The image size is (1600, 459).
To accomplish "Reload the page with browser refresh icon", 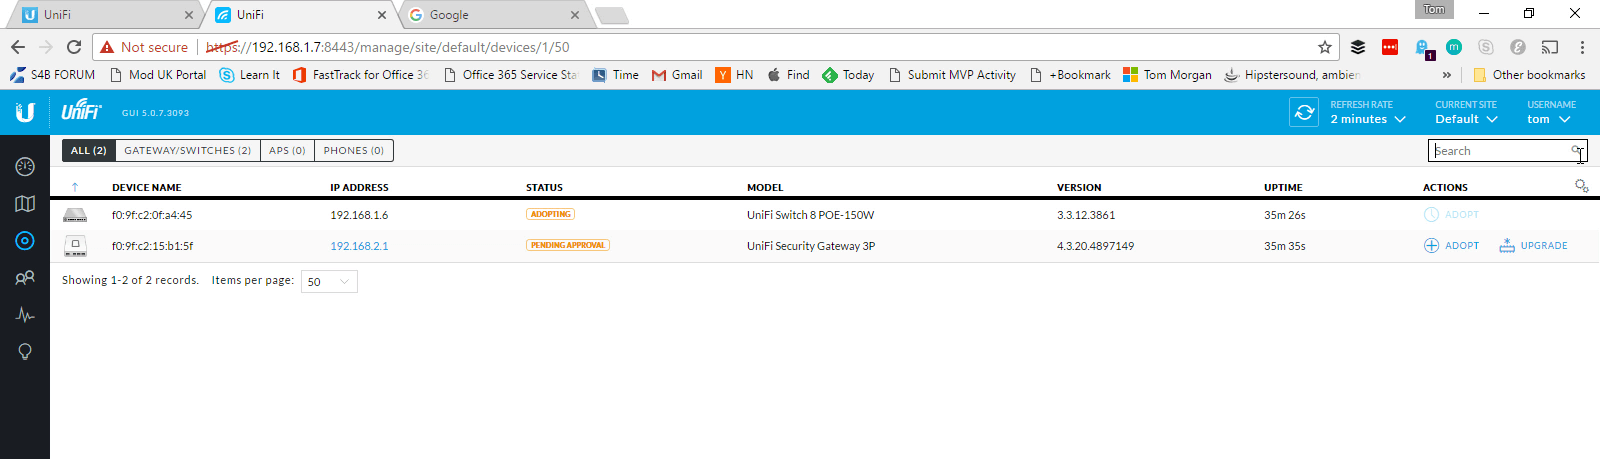I will point(74,47).
